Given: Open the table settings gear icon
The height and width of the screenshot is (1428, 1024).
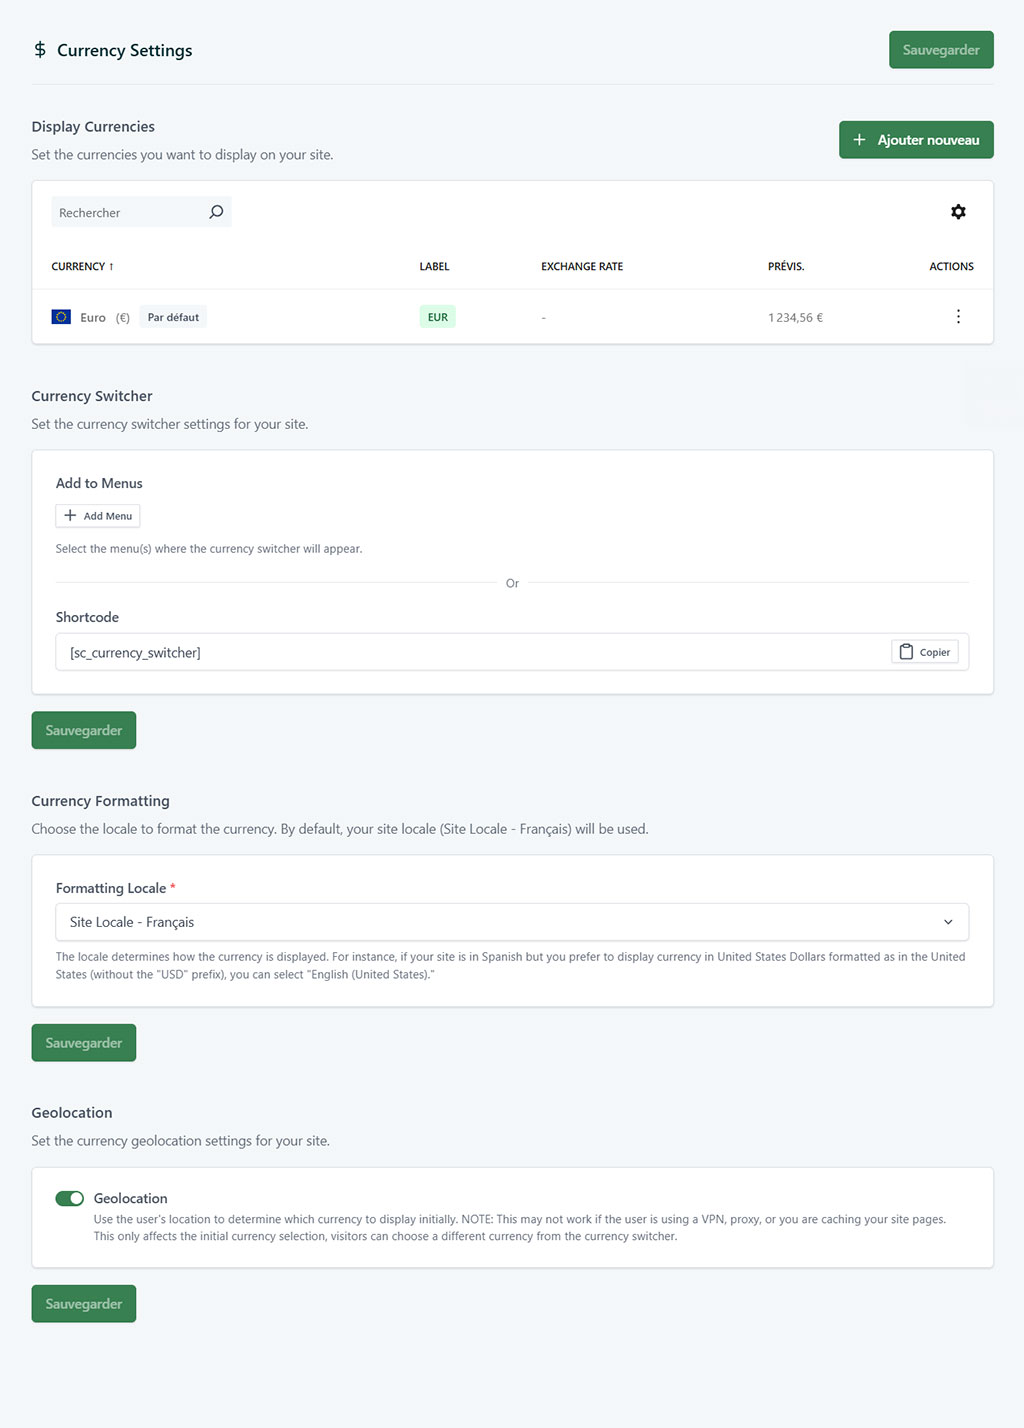Looking at the screenshot, I should tap(958, 211).
